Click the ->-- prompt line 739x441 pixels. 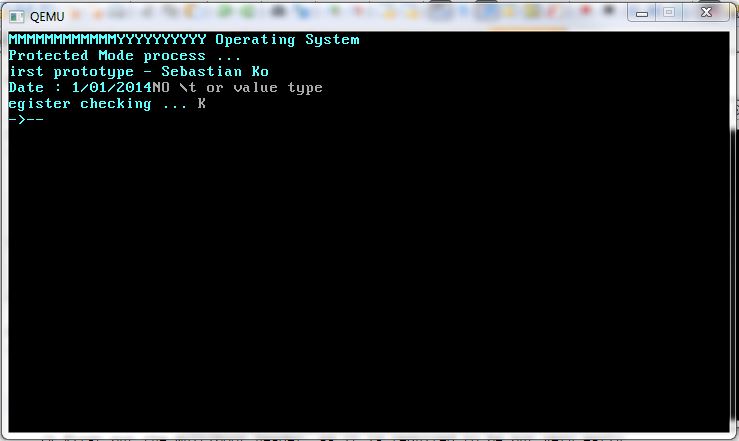(26, 120)
